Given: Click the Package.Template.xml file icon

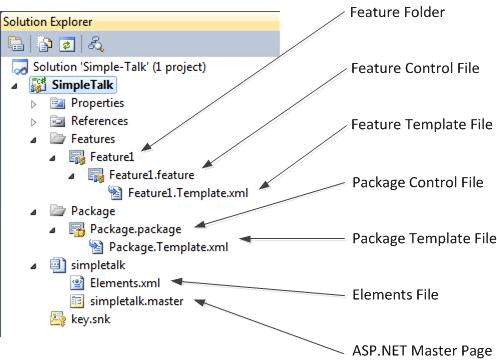Looking at the screenshot, I should pos(96,247).
